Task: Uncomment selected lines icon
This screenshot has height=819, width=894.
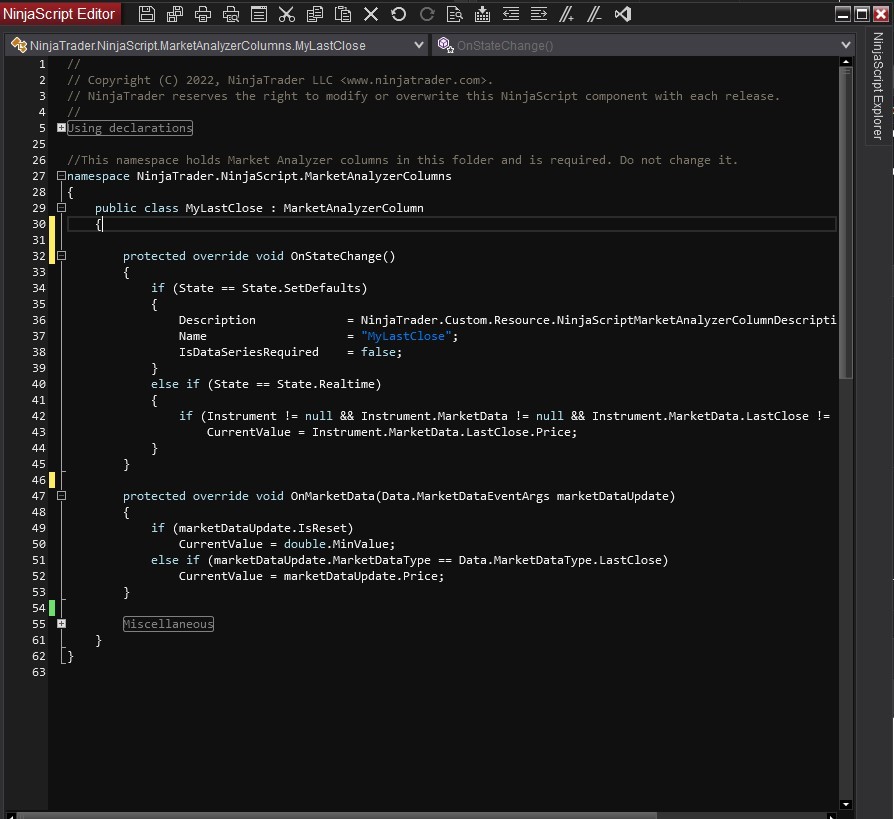Action: pyautogui.click(x=595, y=14)
